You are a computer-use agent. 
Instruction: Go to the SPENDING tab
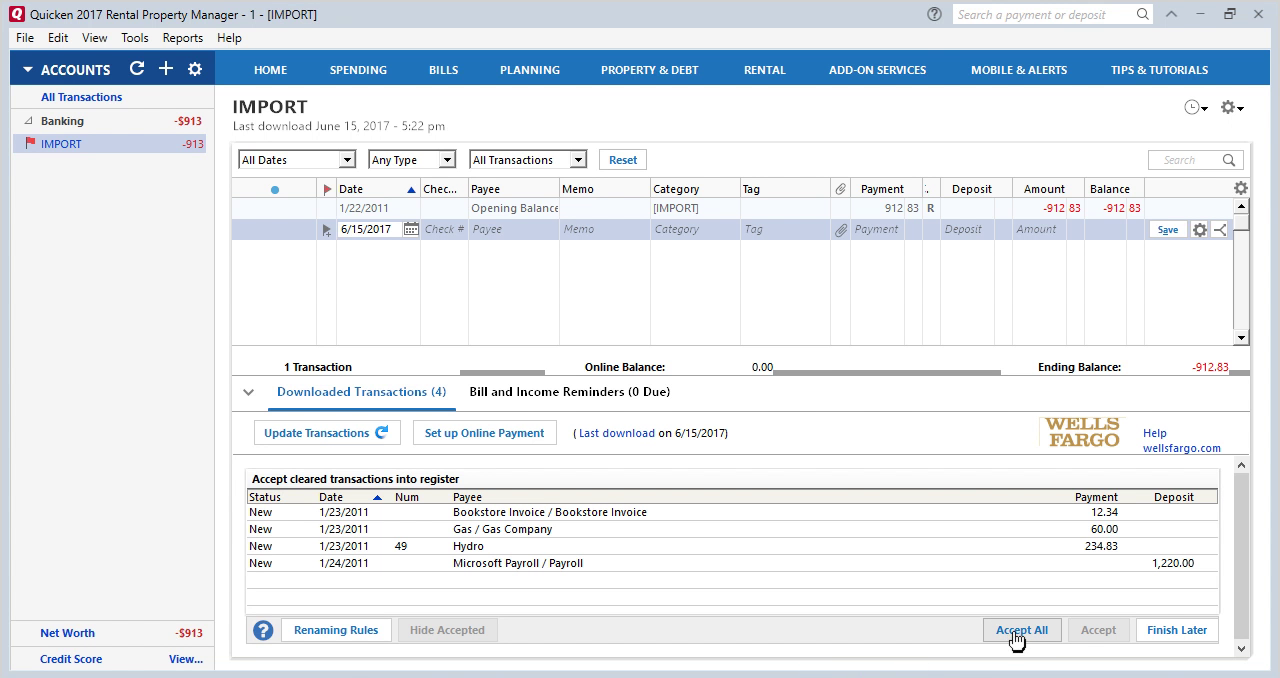point(358,70)
